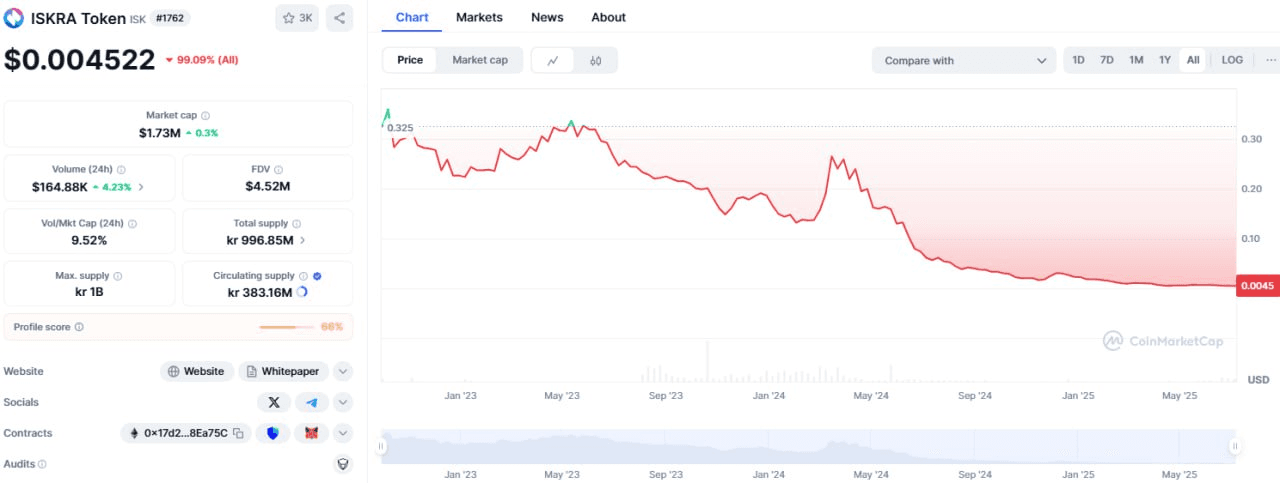Screen dimensions: 1280x483
Task: Click the Circulating supply info icon
Action: [x=304, y=276]
